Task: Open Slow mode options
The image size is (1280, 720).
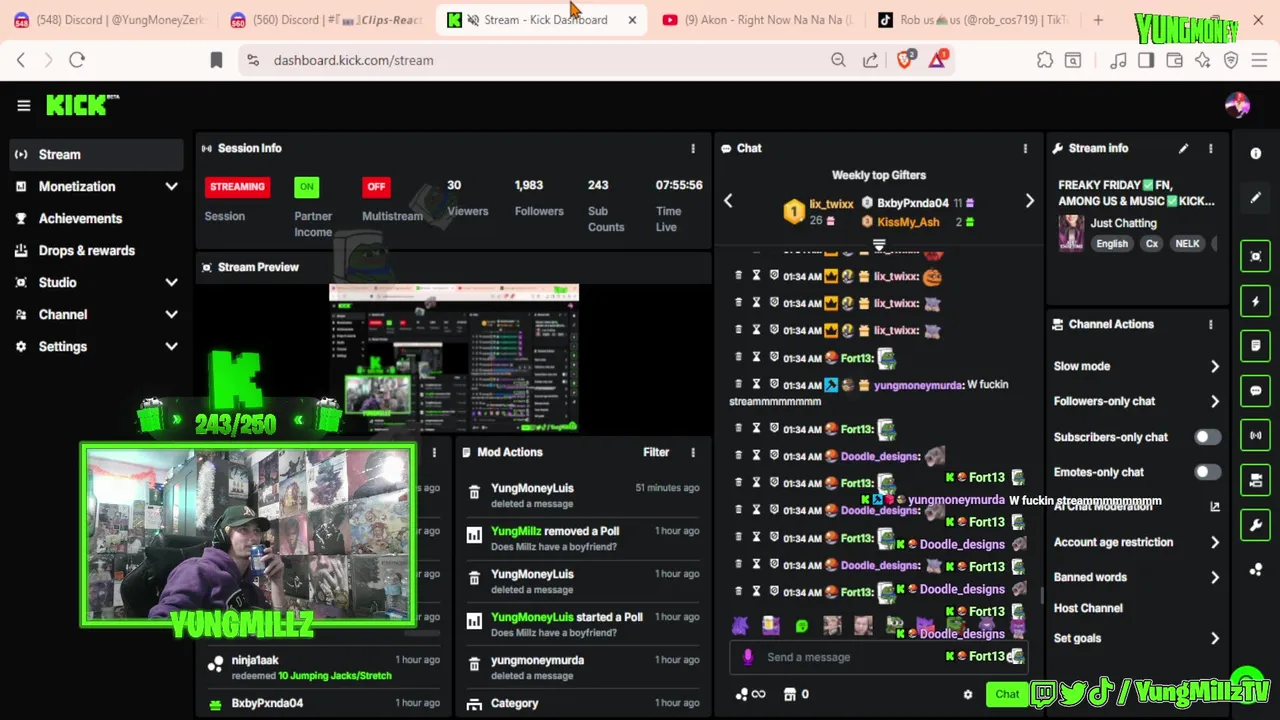Action: pos(1137,366)
